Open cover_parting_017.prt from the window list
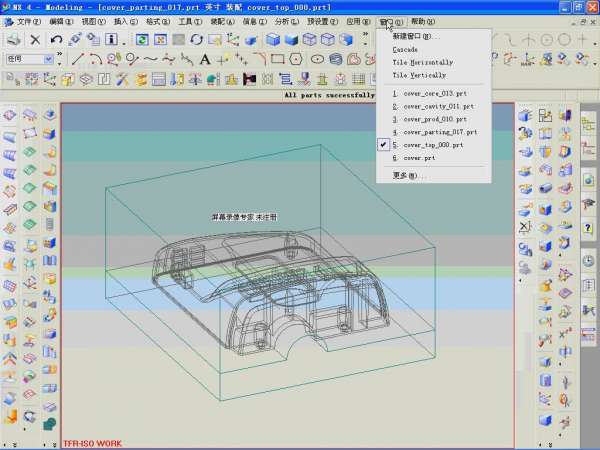Screen dimensions: 600x450 tap(440, 132)
